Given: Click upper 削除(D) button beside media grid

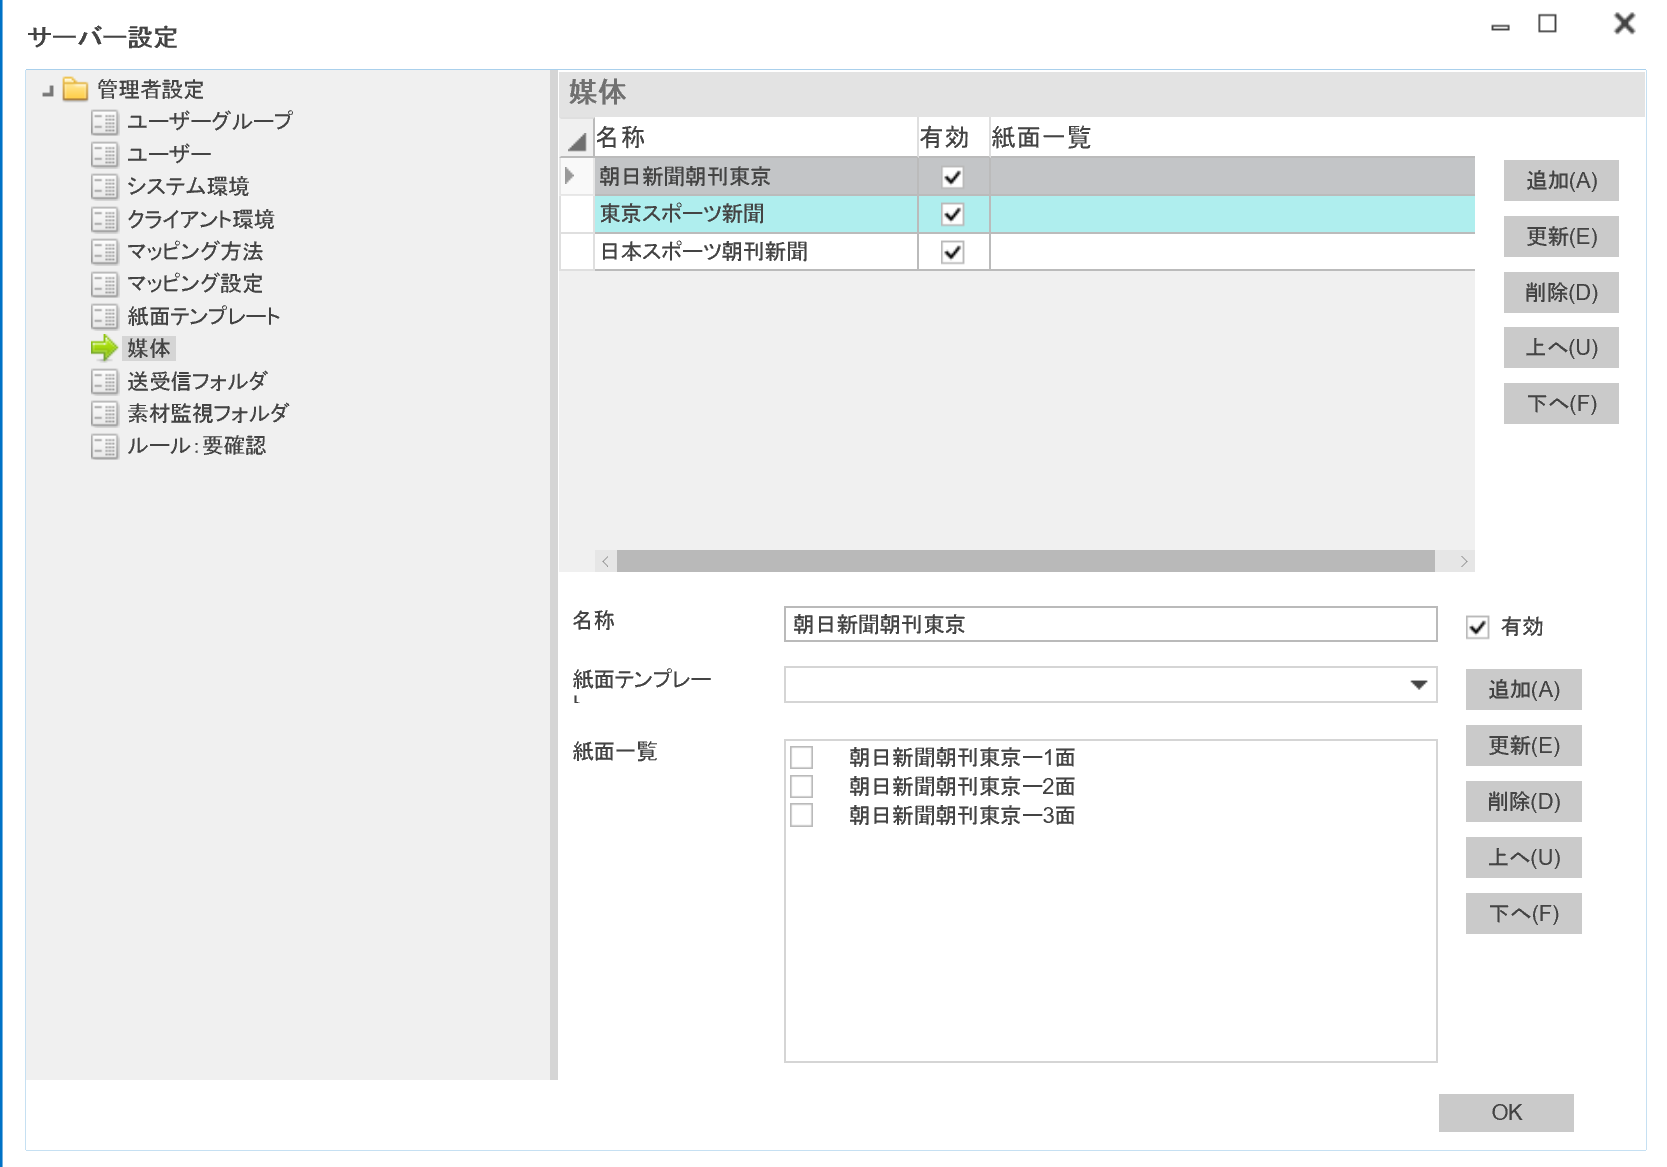Looking at the screenshot, I should [1561, 293].
